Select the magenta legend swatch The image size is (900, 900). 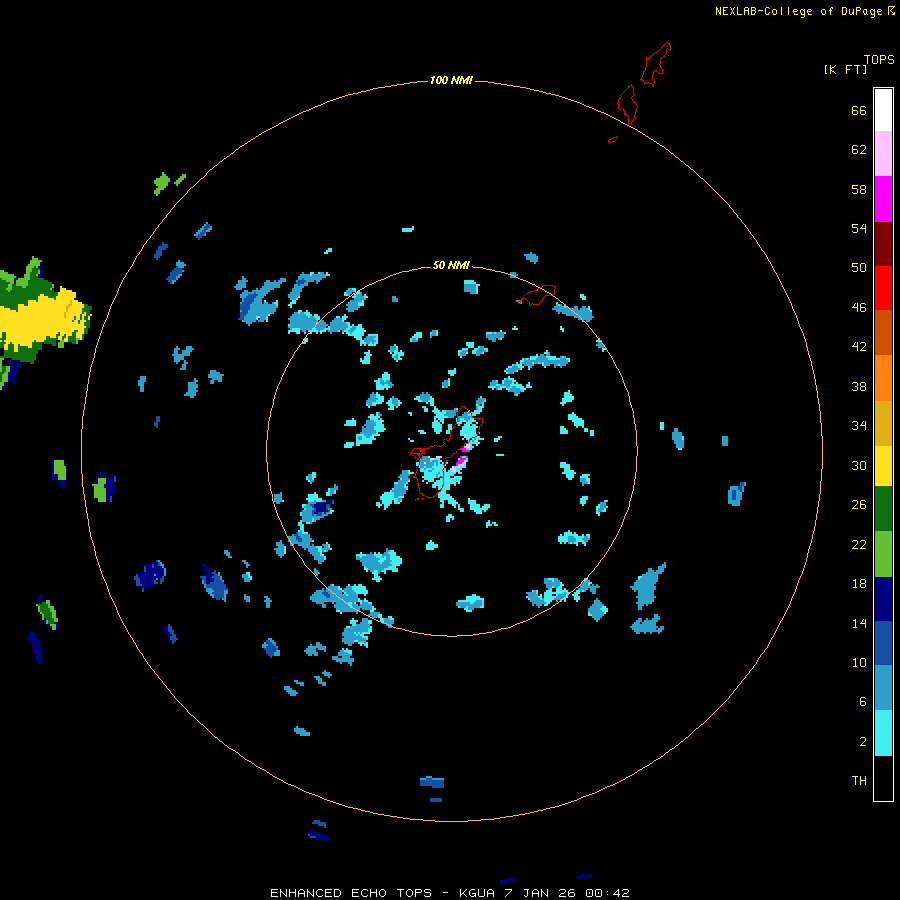pos(883,199)
